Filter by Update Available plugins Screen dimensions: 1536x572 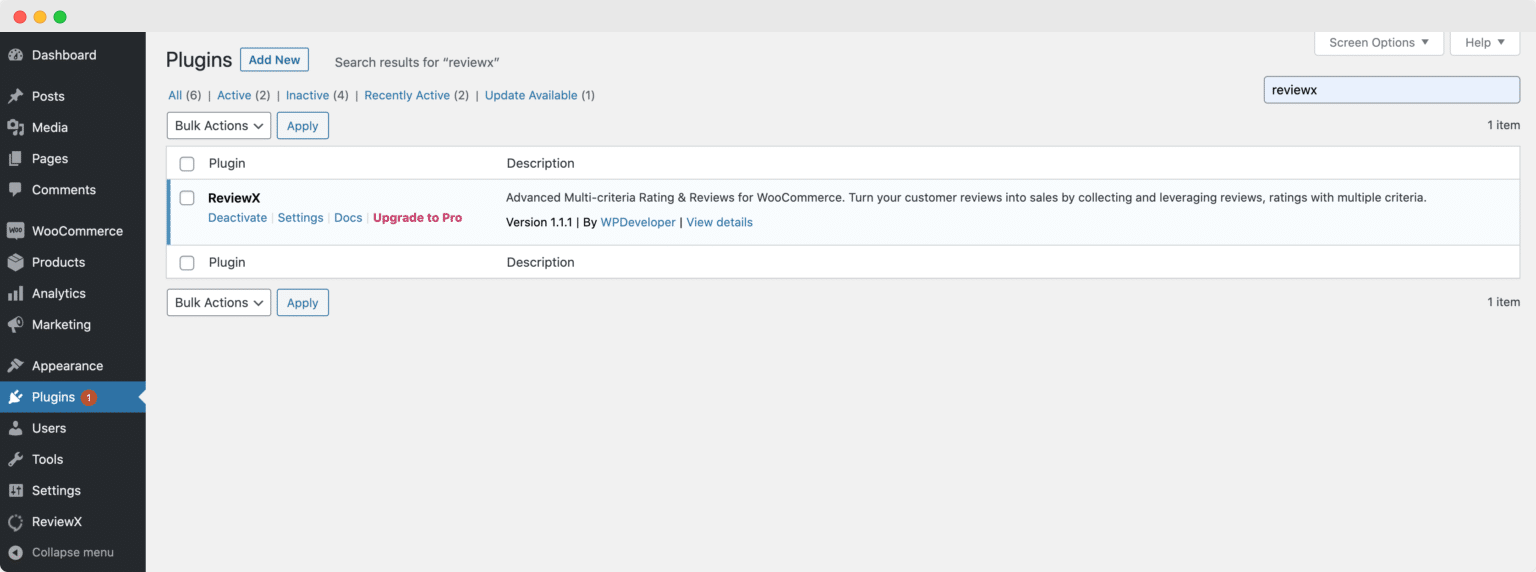pos(531,95)
